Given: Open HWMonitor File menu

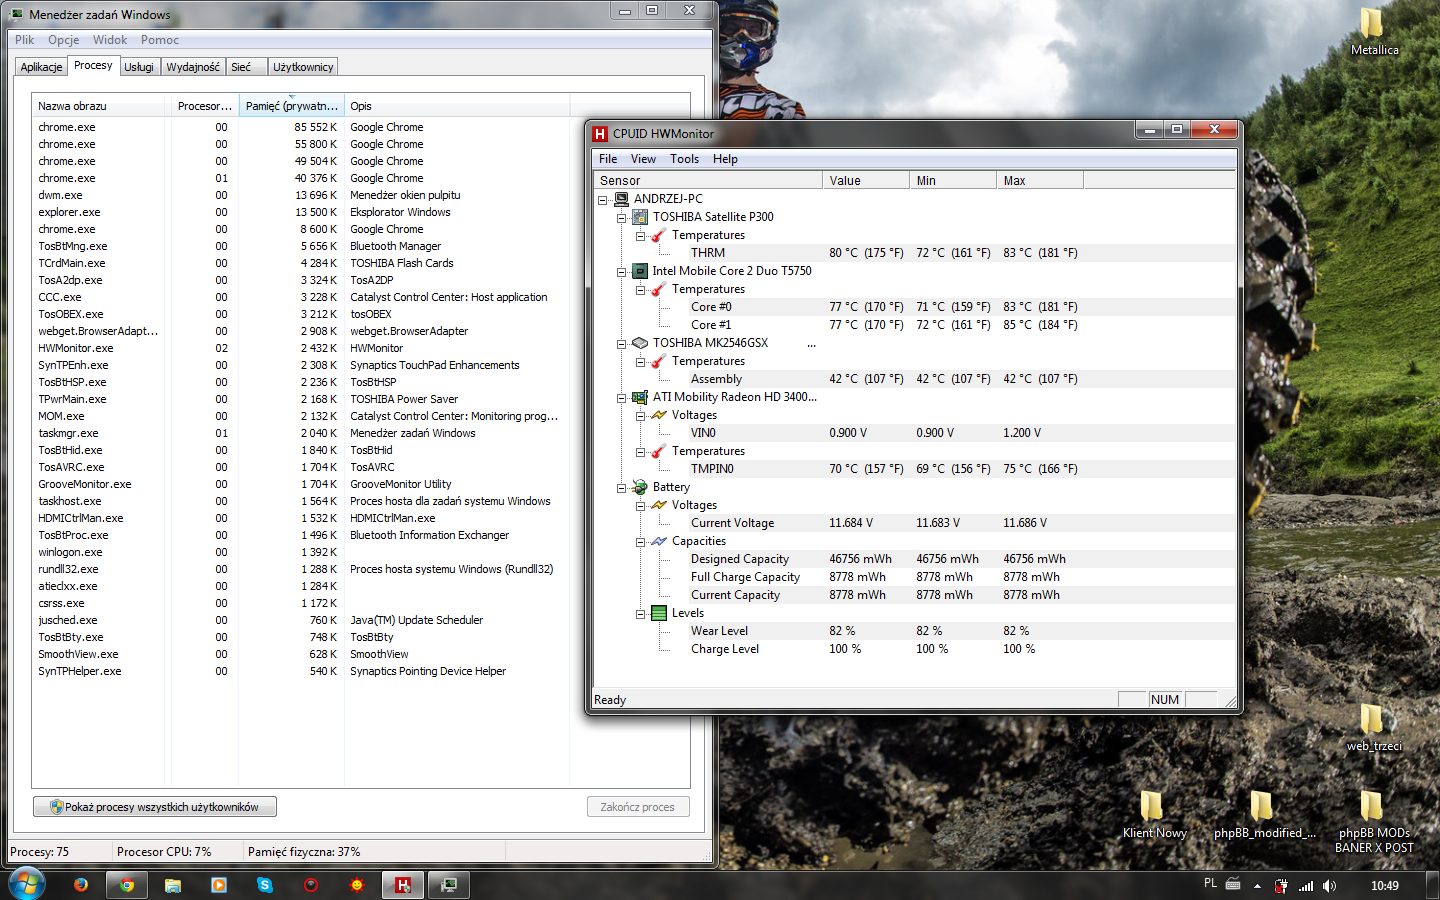Looking at the screenshot, I should [x=608, y=159].
